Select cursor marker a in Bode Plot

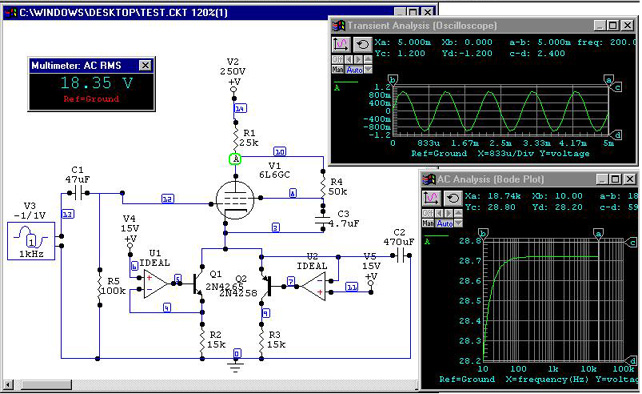(599, 234)
